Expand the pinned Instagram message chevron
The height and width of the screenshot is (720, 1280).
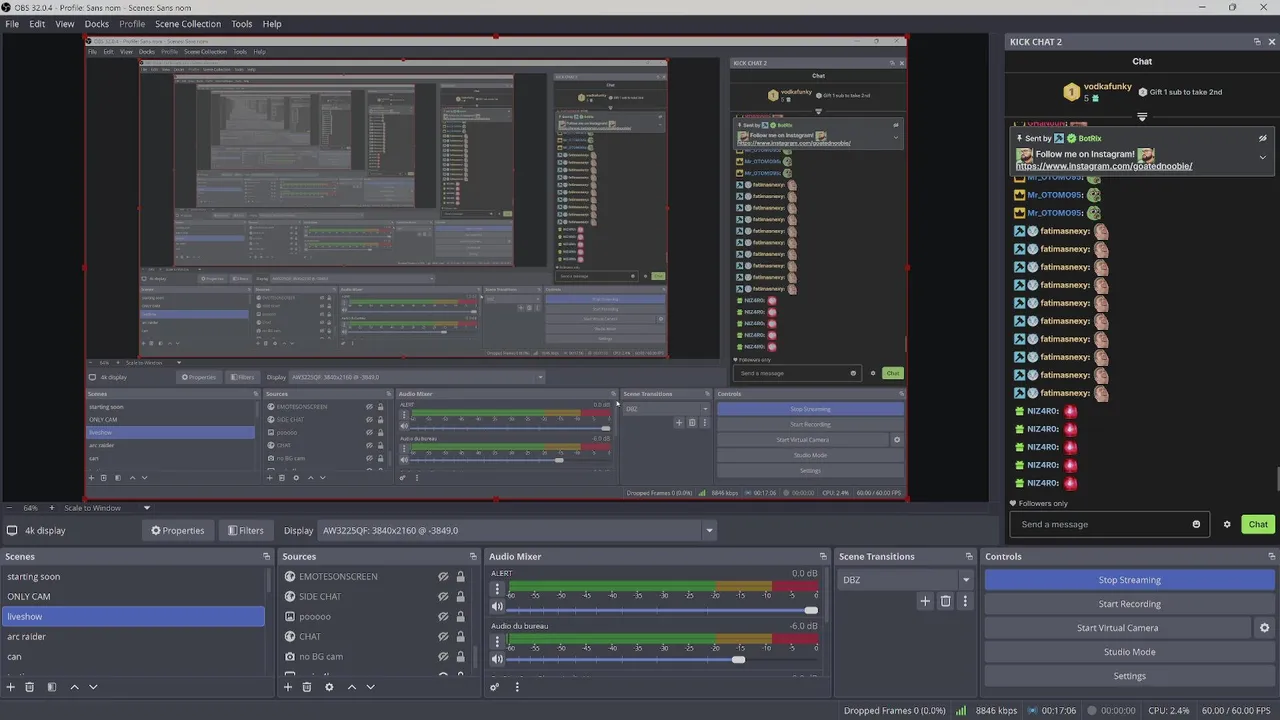tap(1262, 157)
